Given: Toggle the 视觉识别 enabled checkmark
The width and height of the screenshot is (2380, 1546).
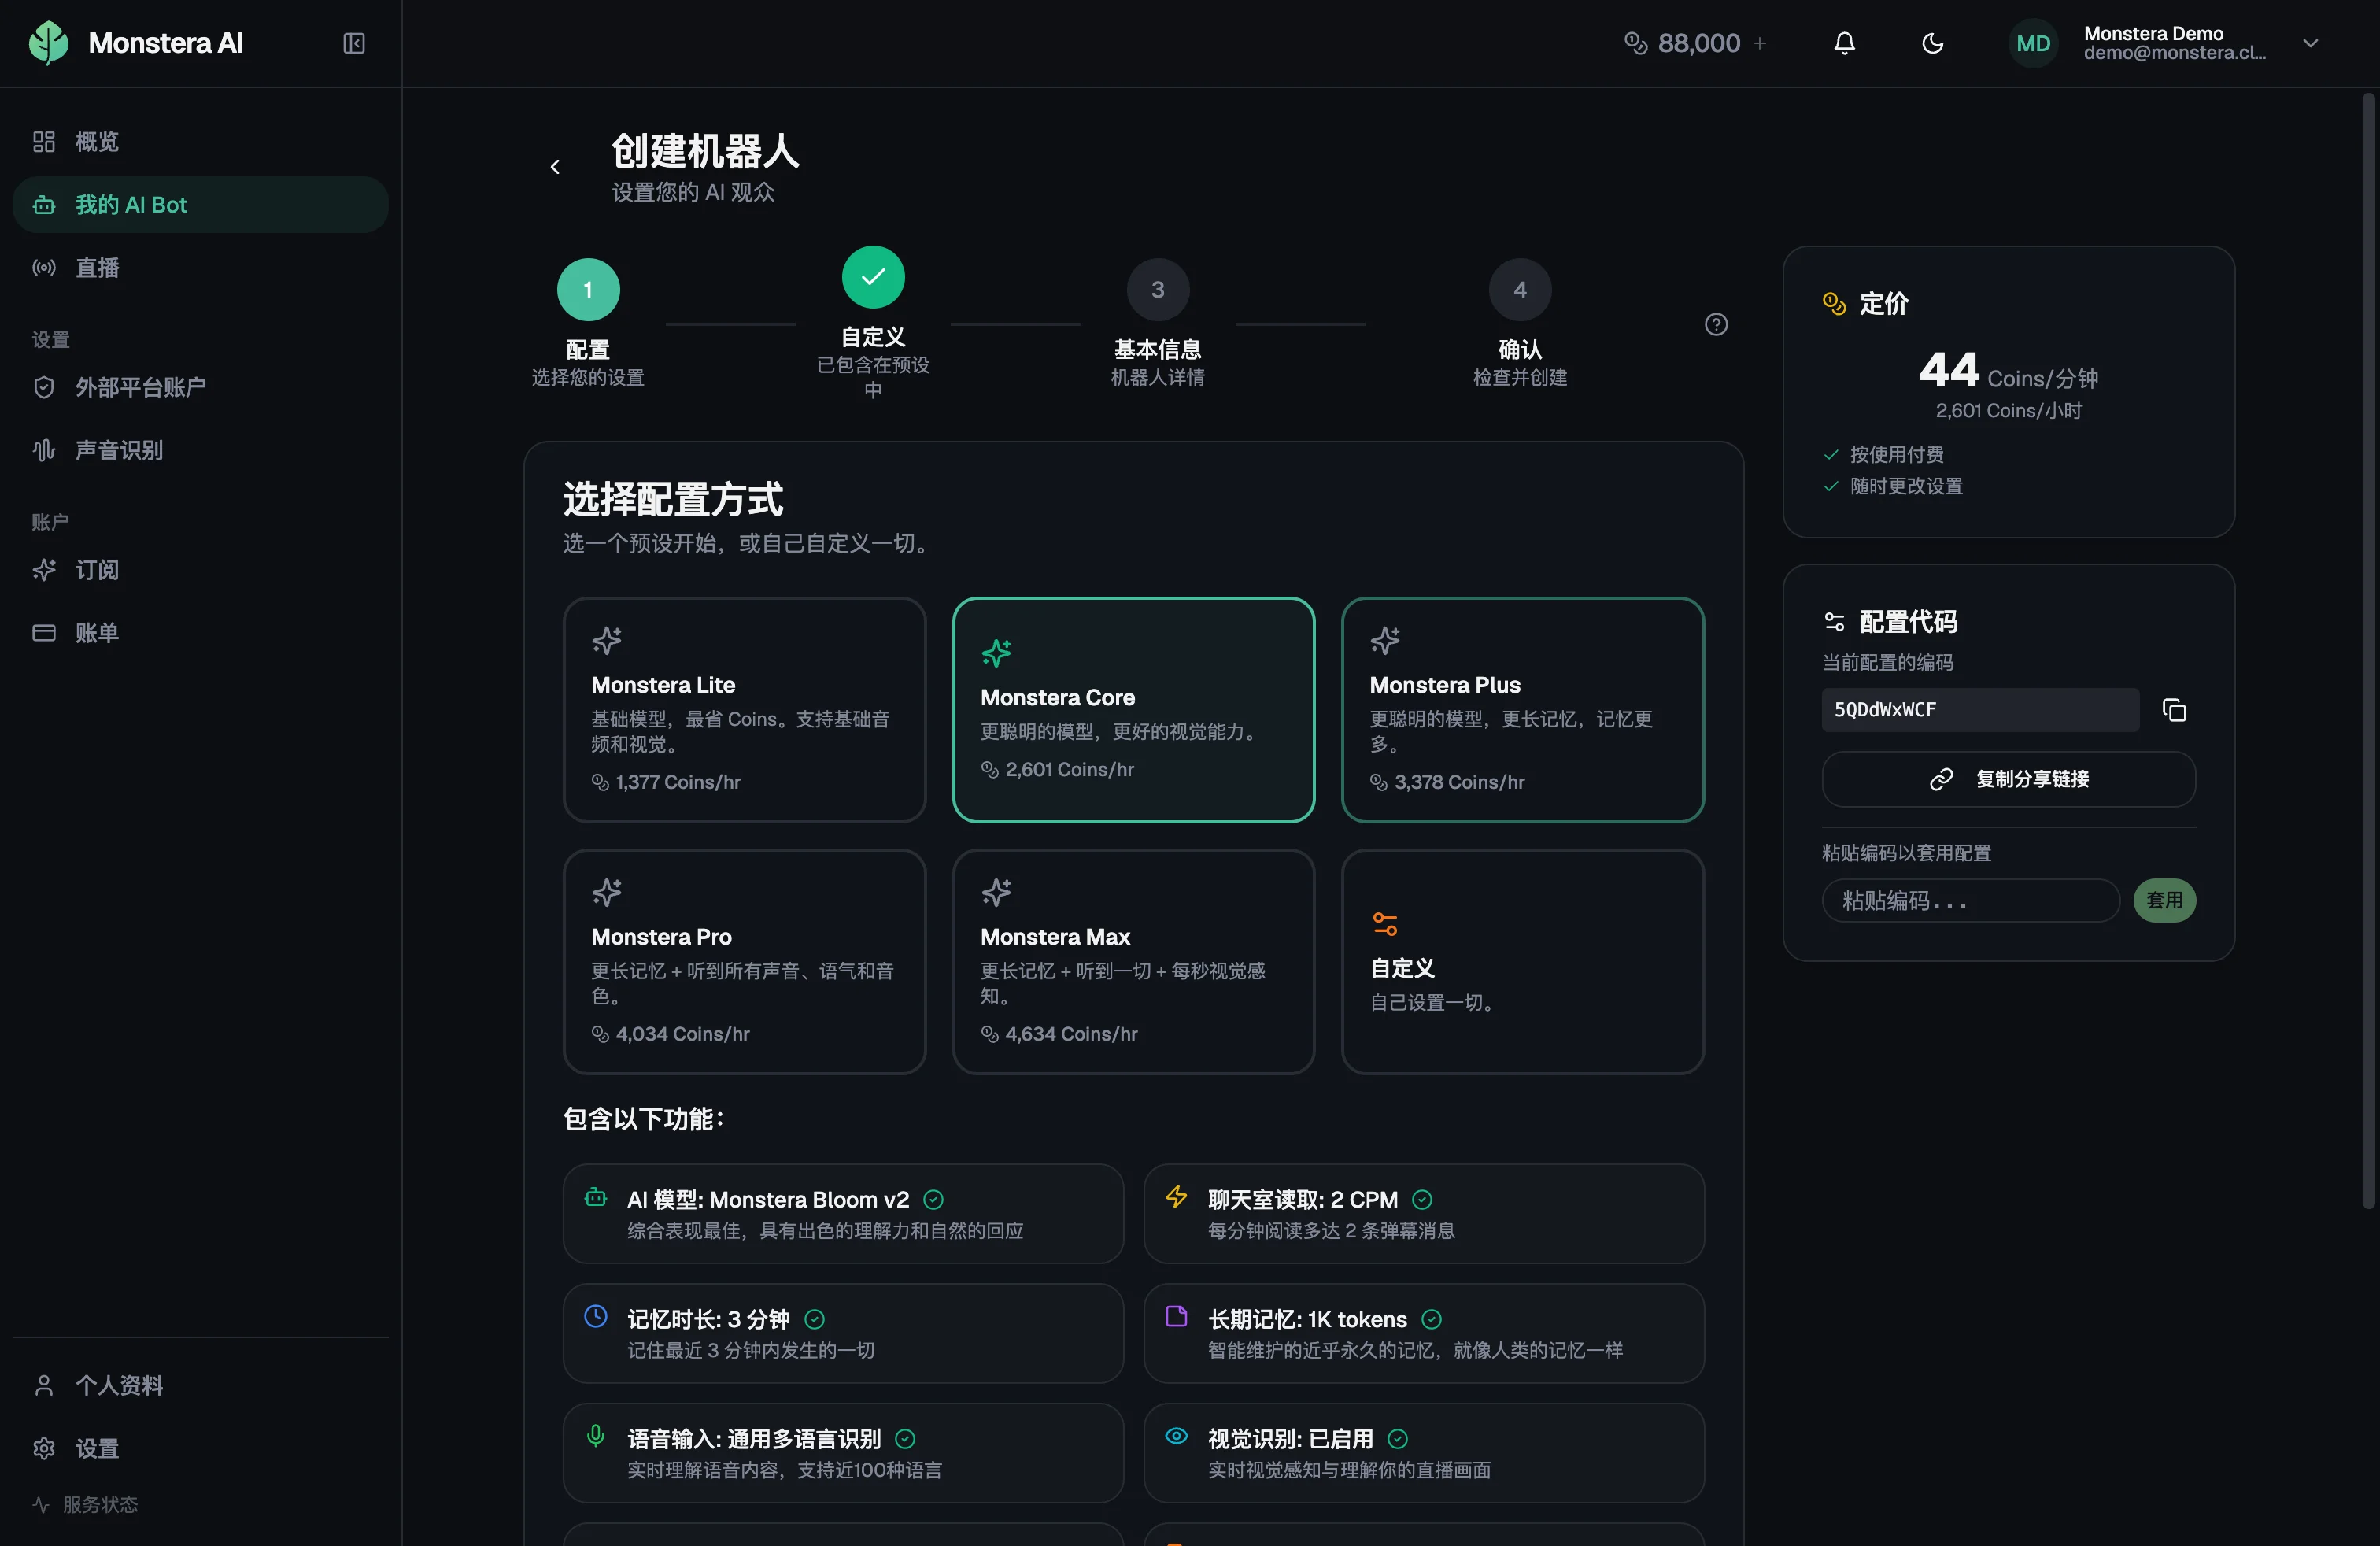Looking at the screenshot, I should (1396, 1438).
